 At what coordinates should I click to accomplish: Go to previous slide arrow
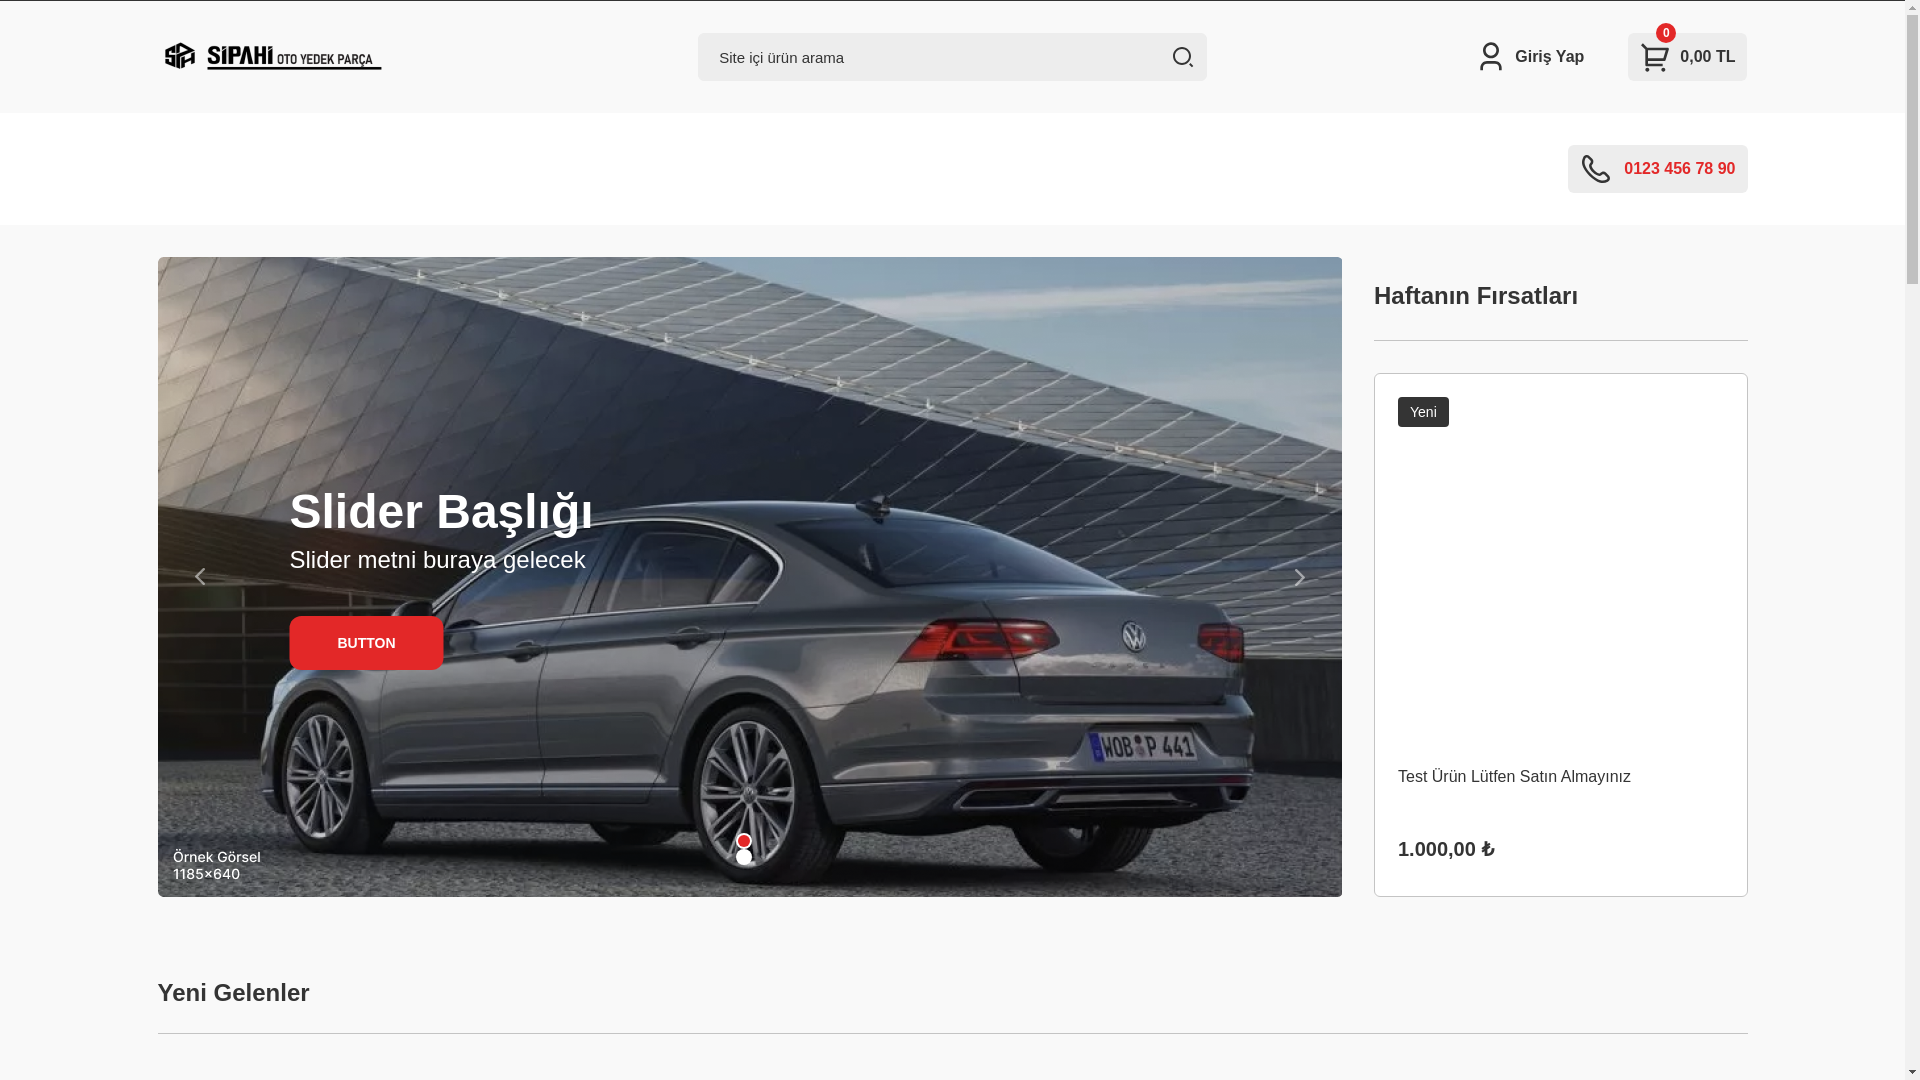pos(200,577)
